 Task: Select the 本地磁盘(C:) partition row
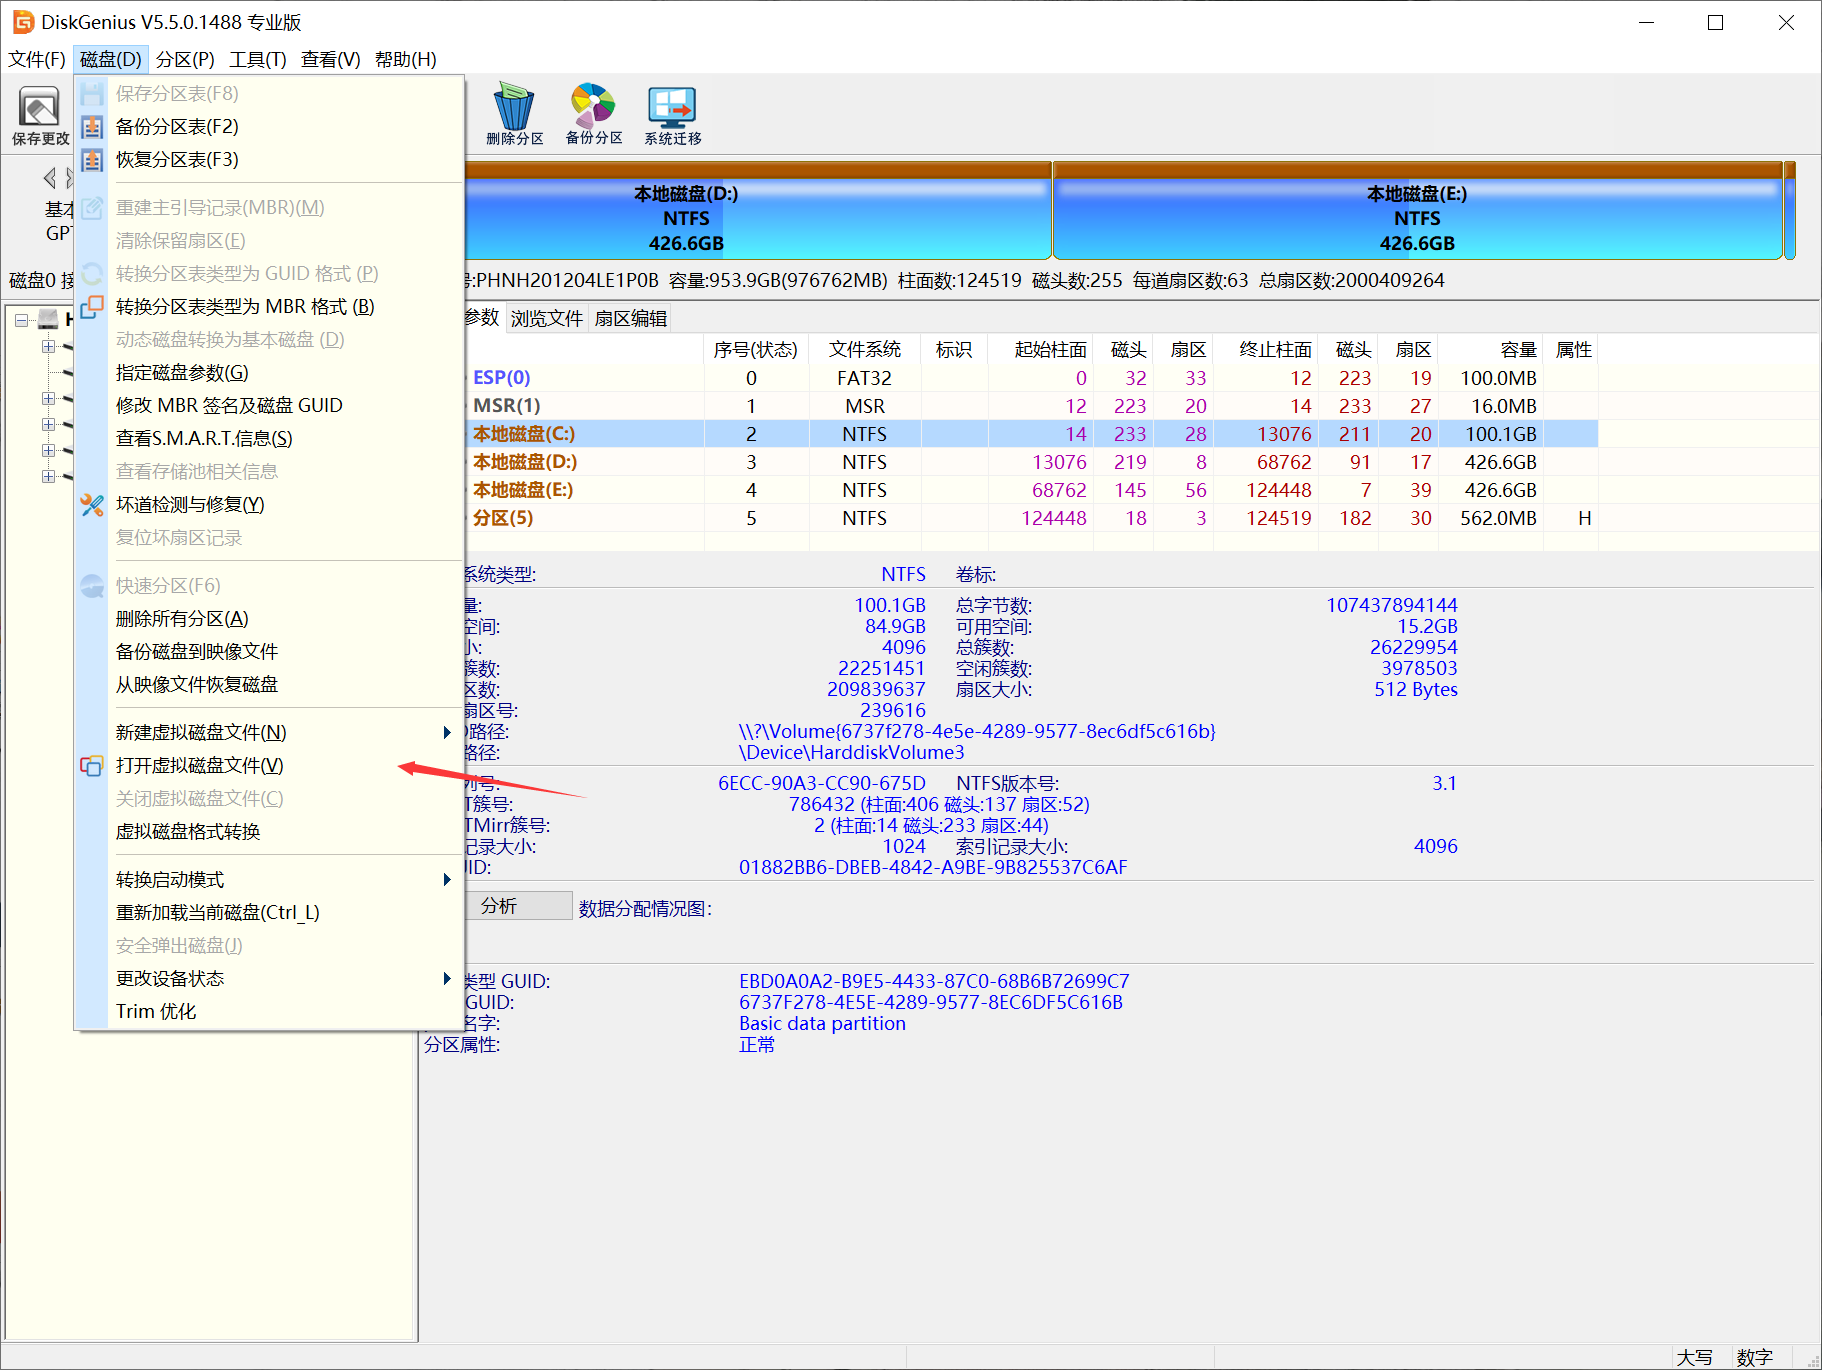(x=1030, y=434)
